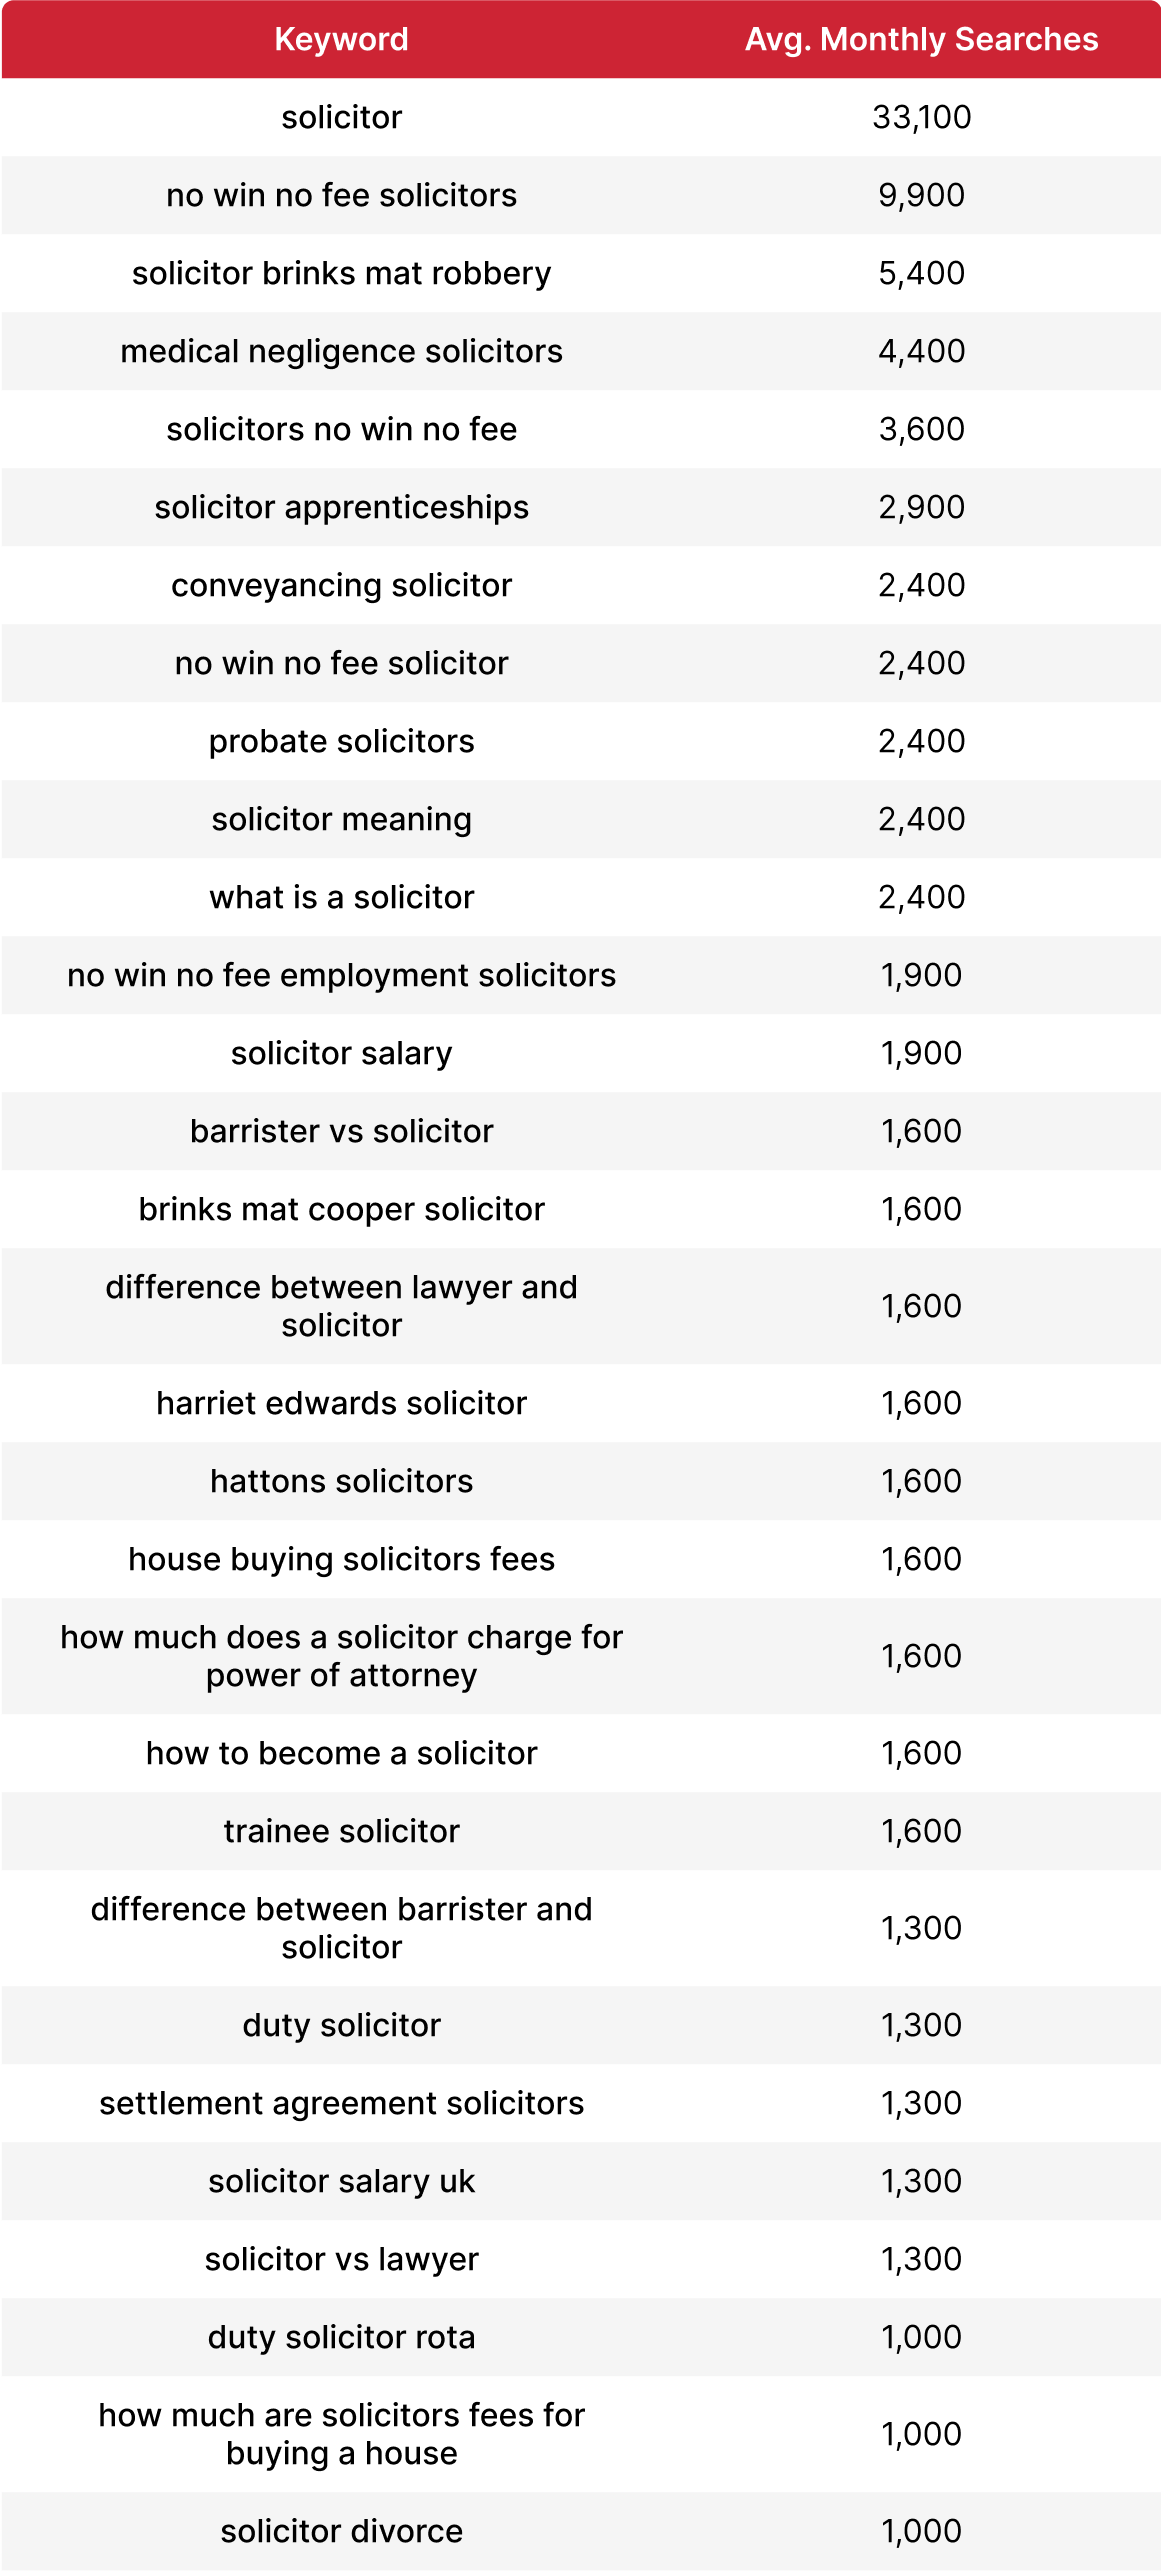Select 'hattons solicitors' keyword
This screenshot has width=1161, height=2571.
341,1481
